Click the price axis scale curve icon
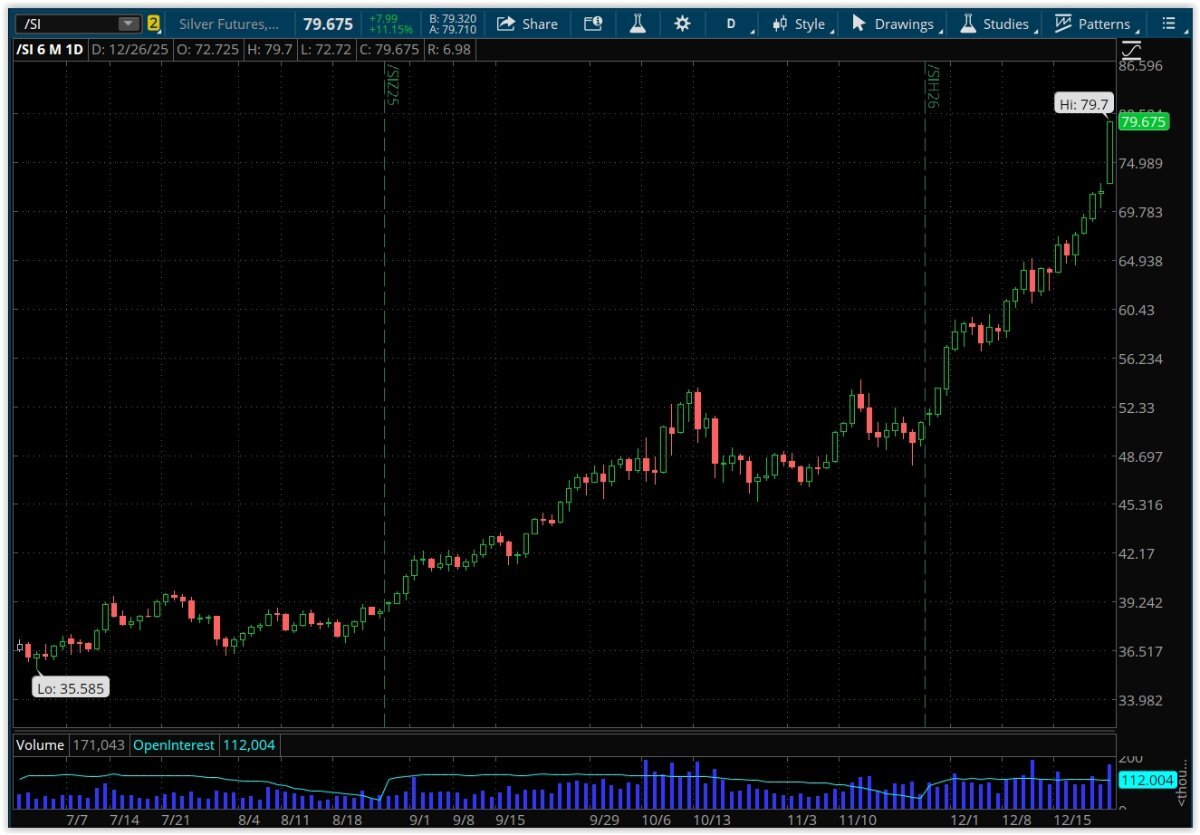This screenshot has height=835, width=1200. coord(1131,50)
